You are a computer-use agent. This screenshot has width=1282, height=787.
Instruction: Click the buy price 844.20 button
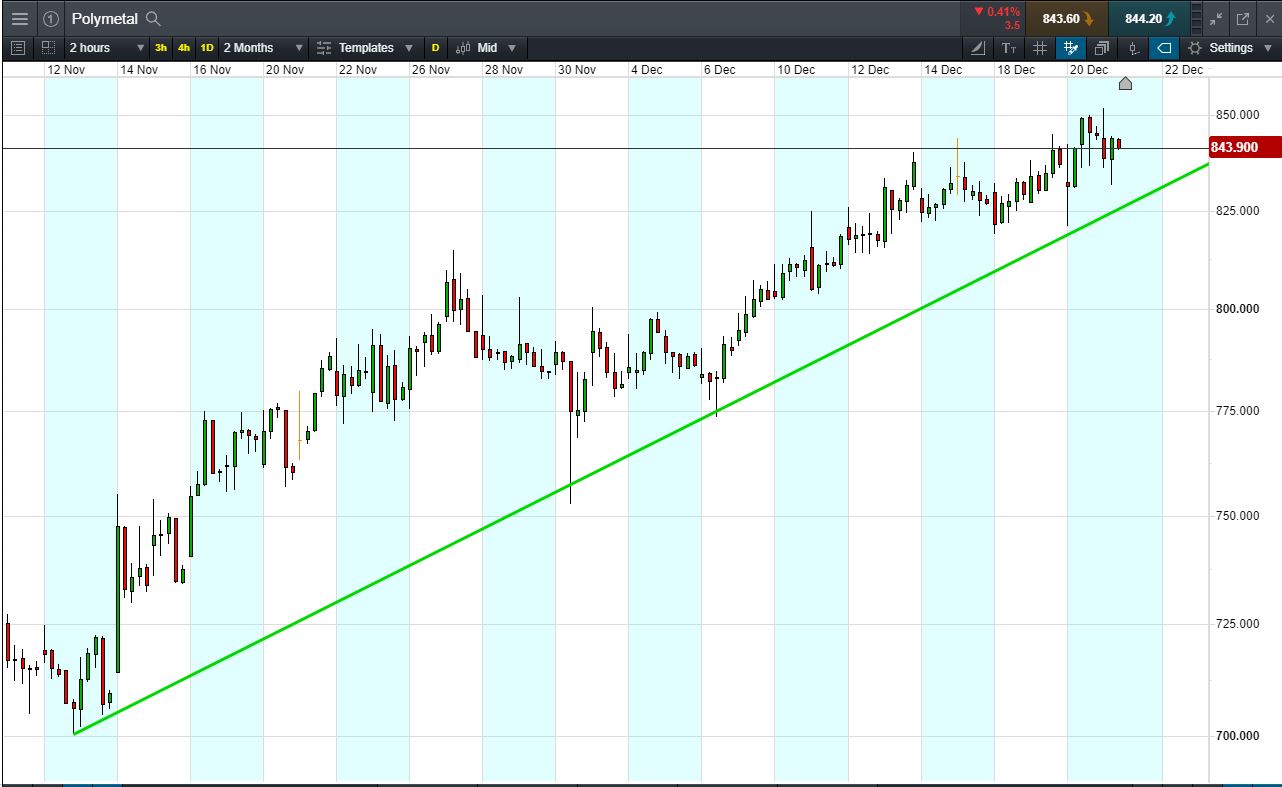tap(1149, 19)
